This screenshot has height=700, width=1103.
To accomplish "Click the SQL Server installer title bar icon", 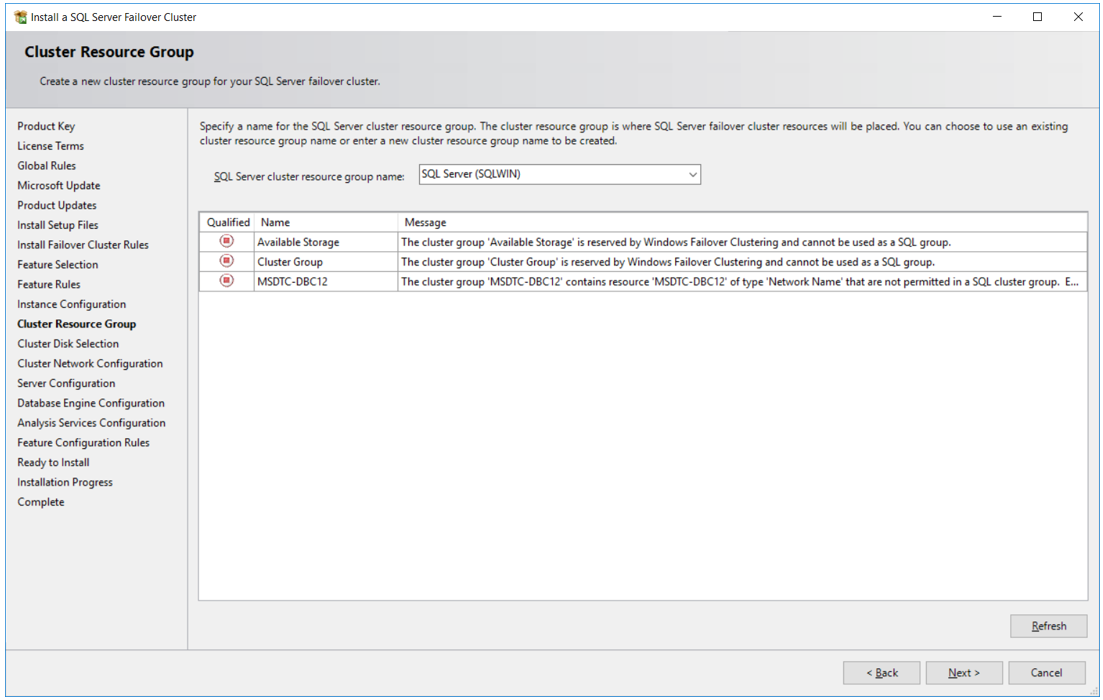I will click(20, 17).
